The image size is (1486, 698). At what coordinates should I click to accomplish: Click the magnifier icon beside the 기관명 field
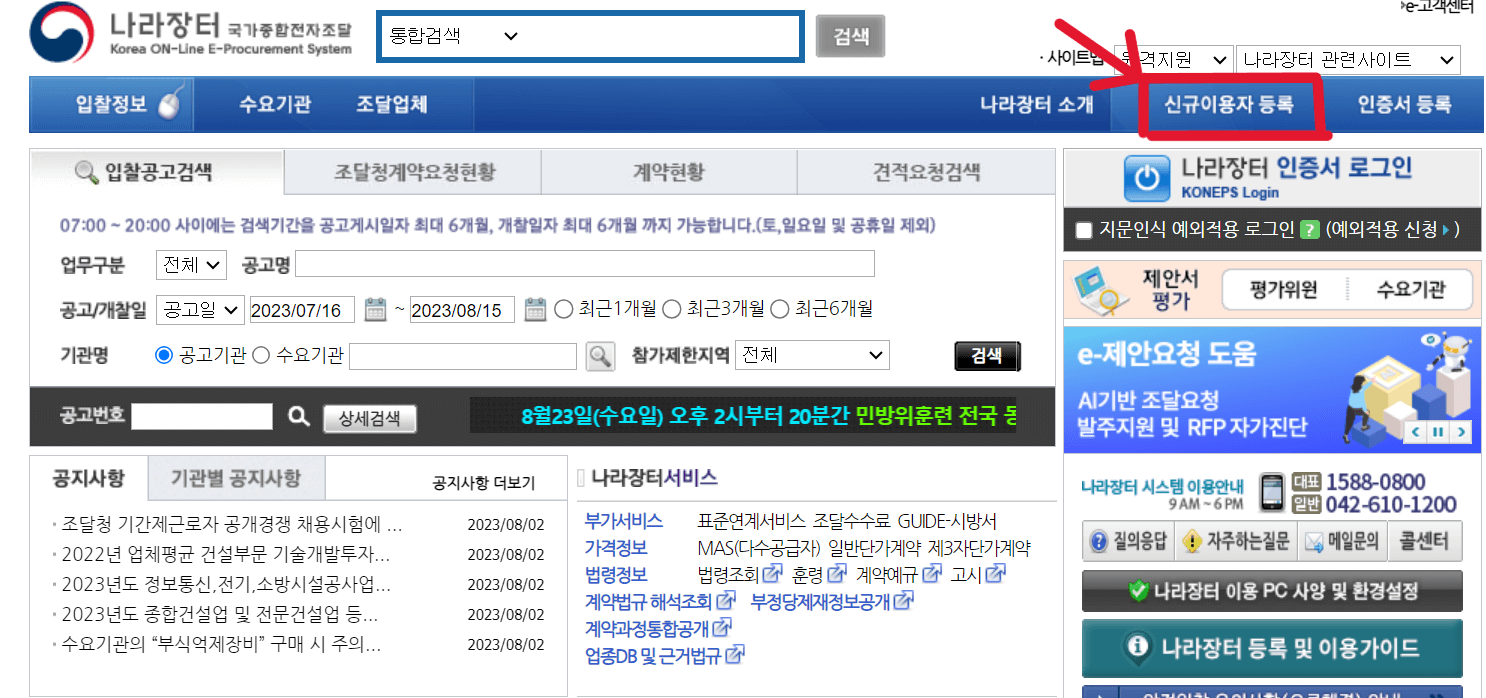(601, 355)
